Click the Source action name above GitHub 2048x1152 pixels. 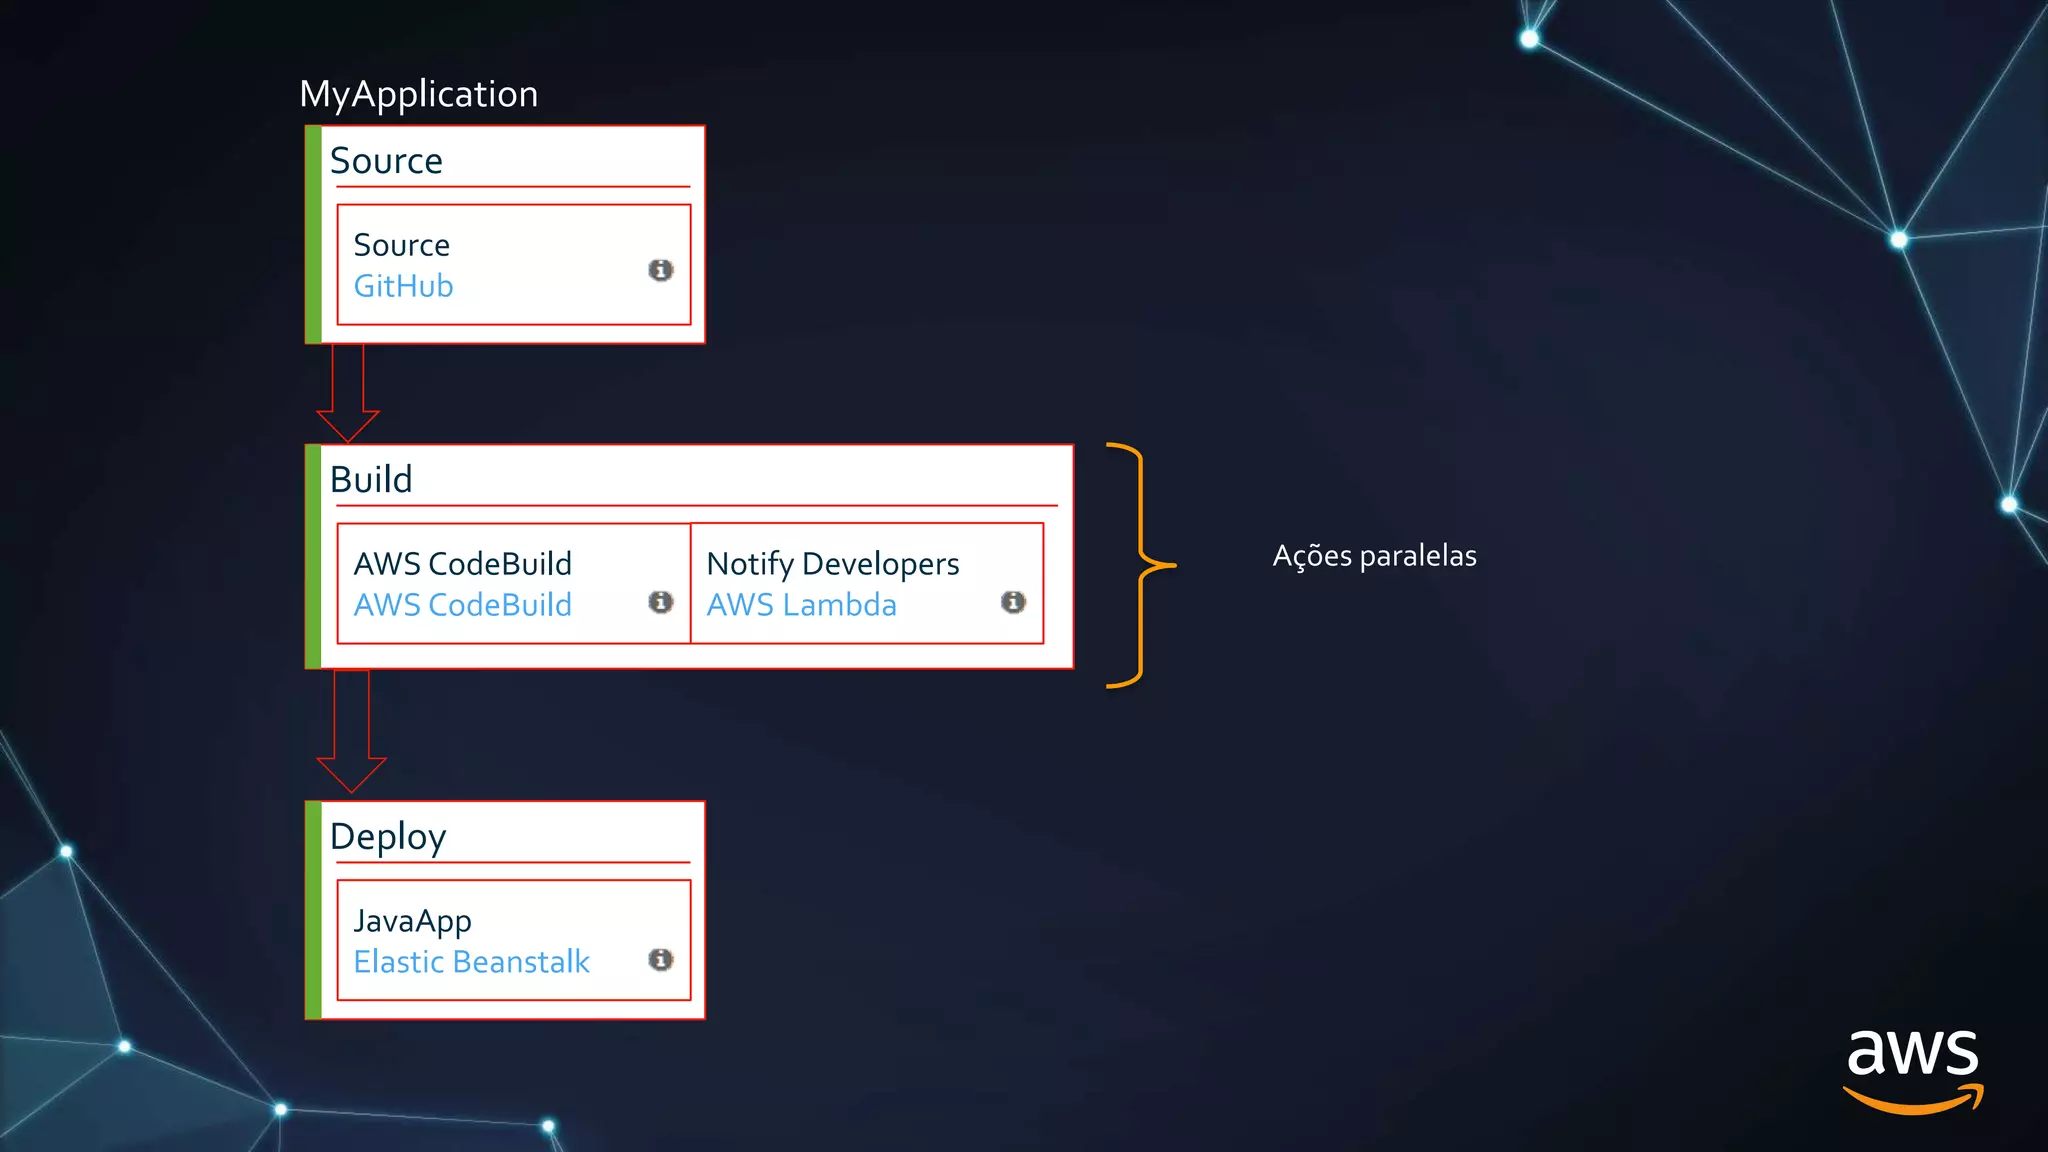tap(401, 245)
